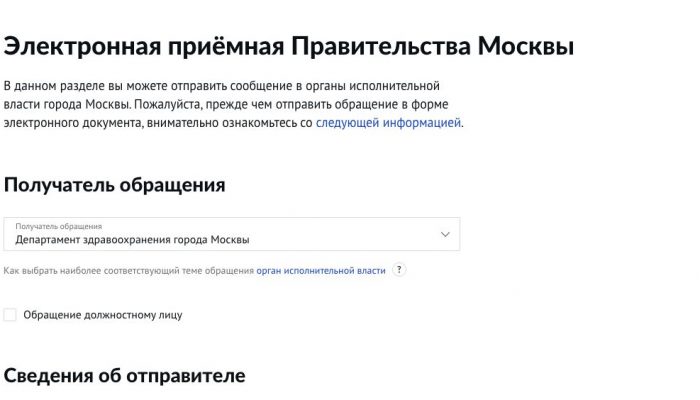Screen dimensions: 700x400
Task: Click intro text 'электронного документа, внимательно ознакомьтесь со'
Action: coord(158,123)
